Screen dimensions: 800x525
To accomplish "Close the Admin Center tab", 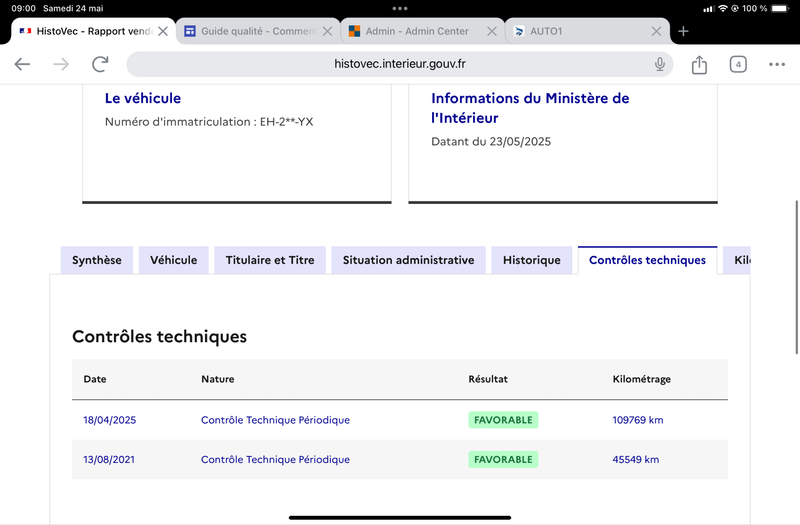I will (491, 31).
